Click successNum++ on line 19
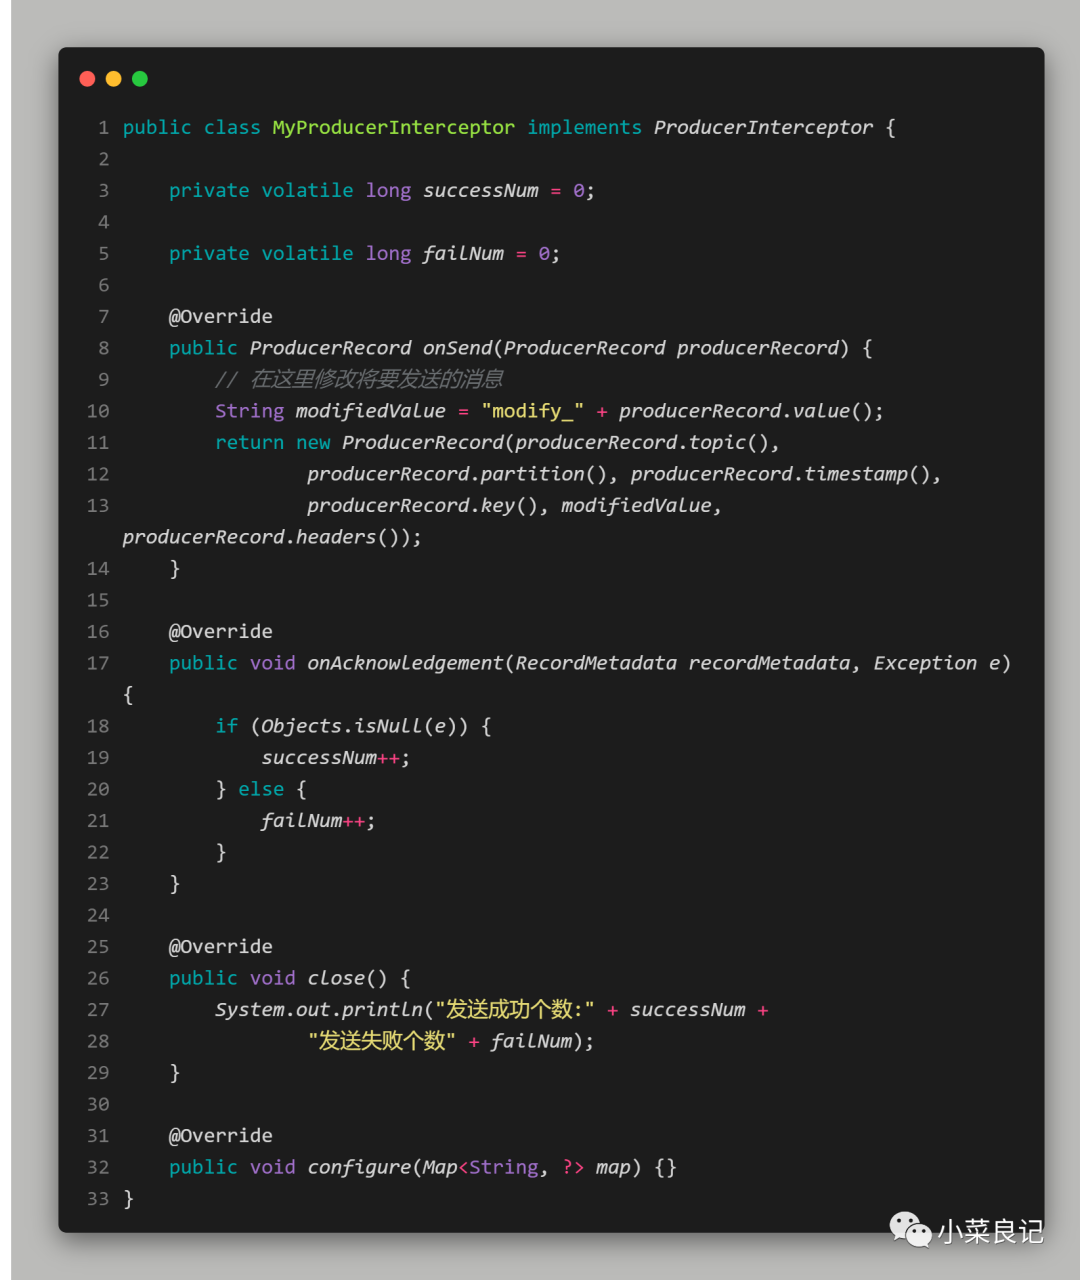 point(330,758)
